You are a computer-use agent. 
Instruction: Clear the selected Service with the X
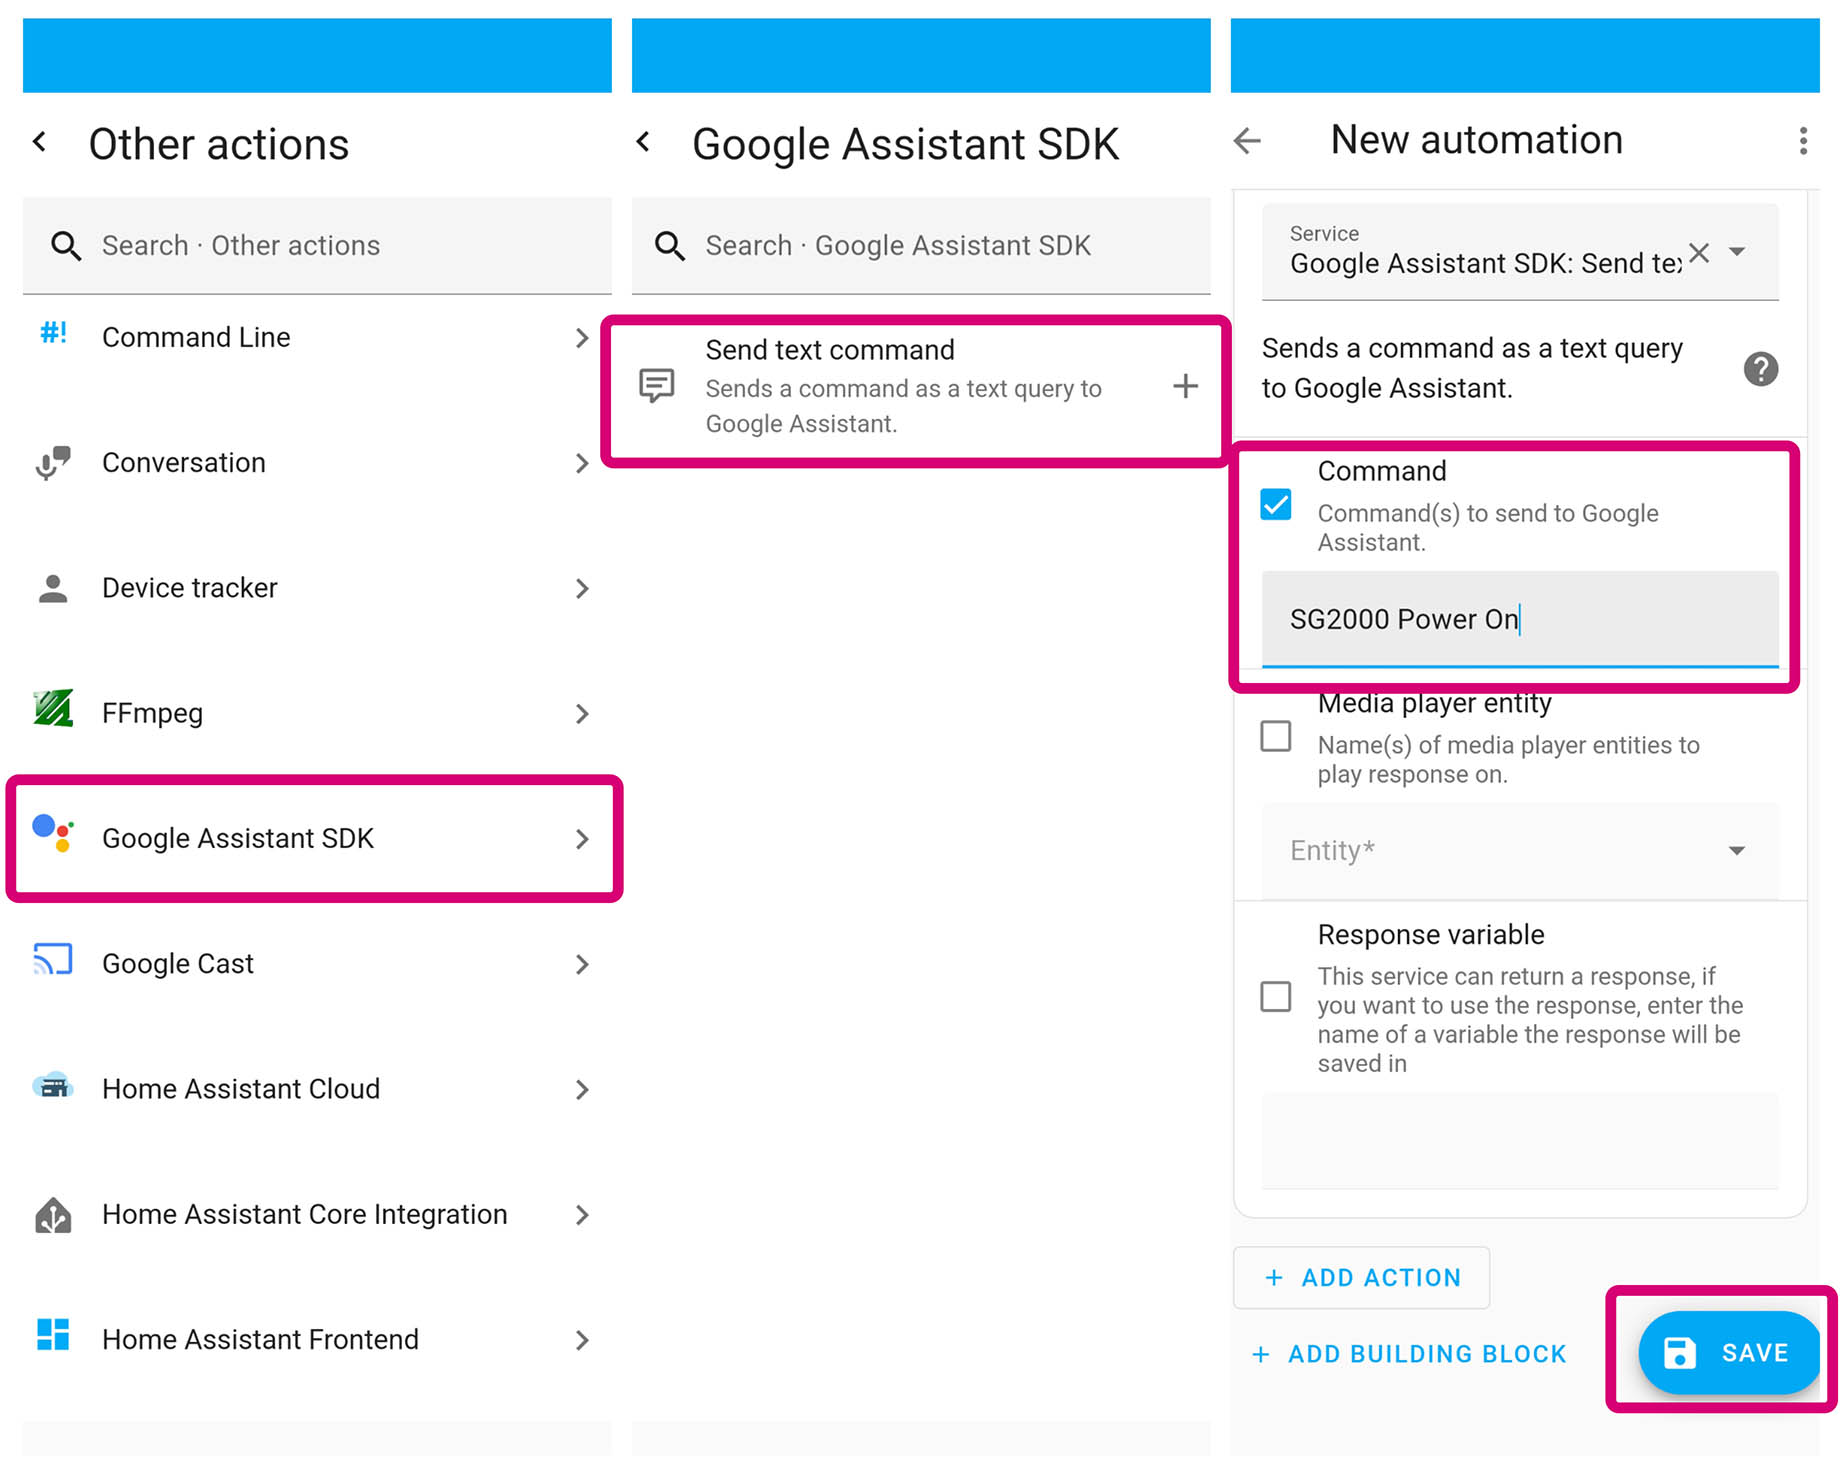(x=1699, y=252)
